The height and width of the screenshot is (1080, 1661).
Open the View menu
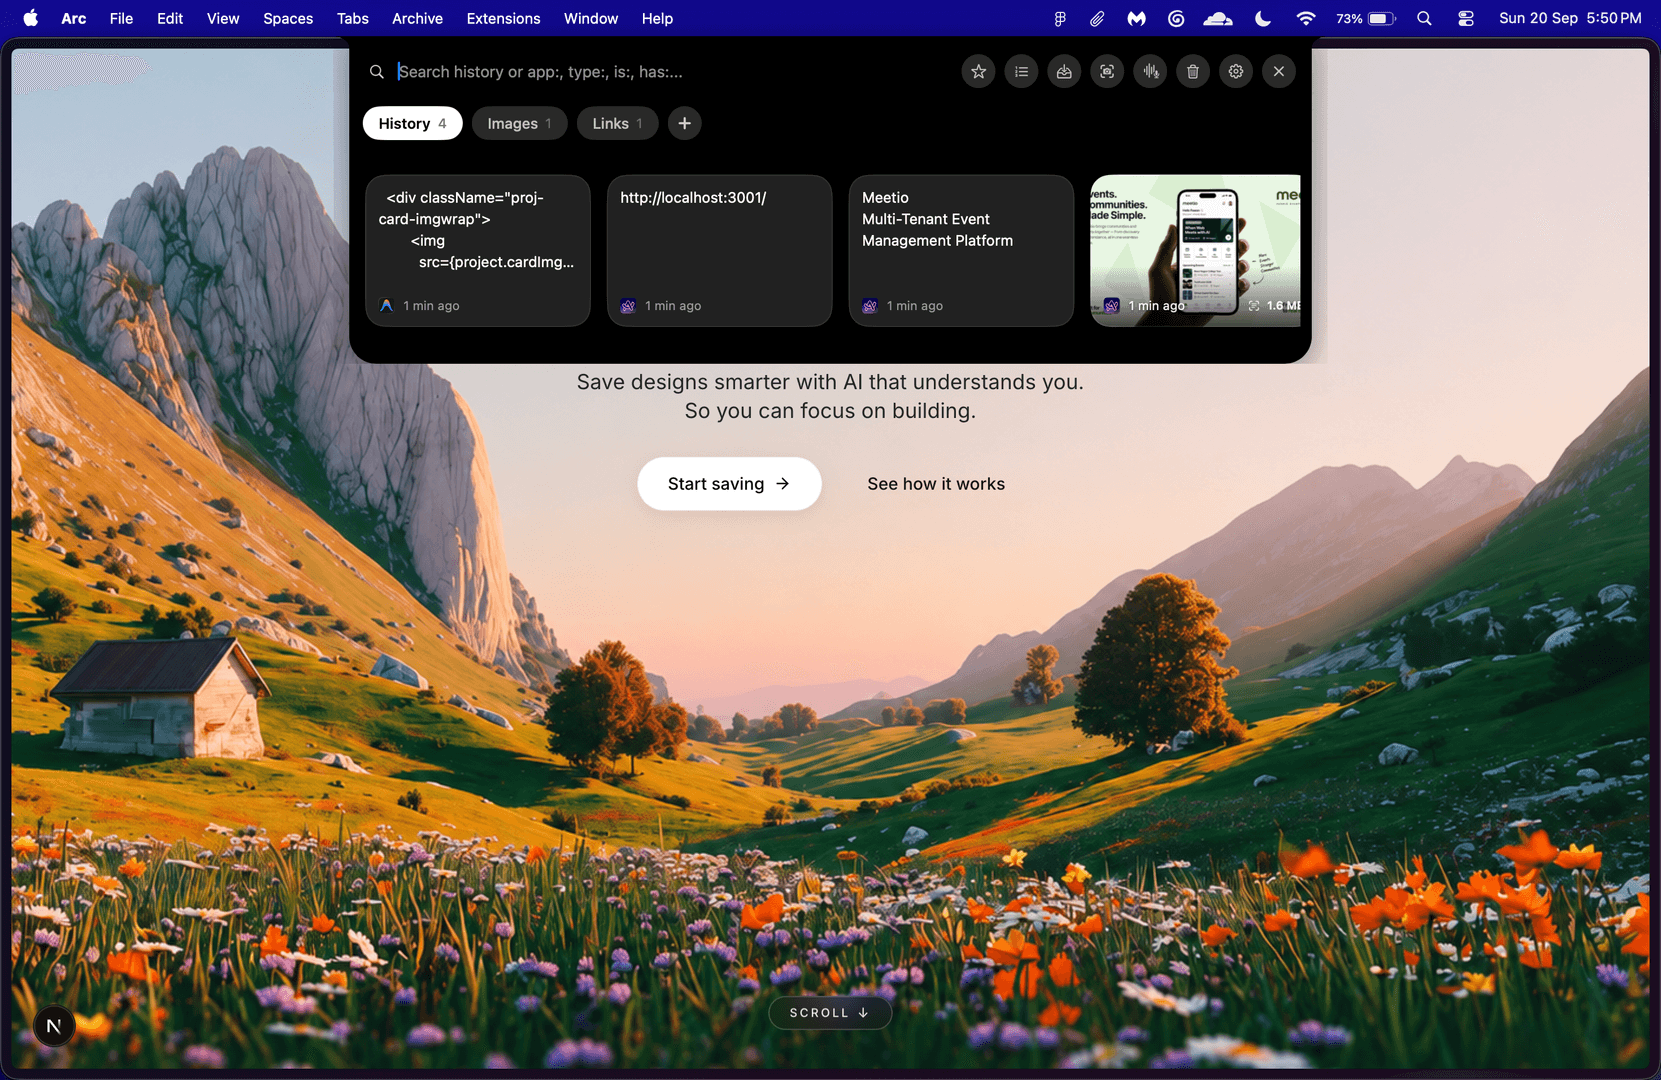pos(223,18)
